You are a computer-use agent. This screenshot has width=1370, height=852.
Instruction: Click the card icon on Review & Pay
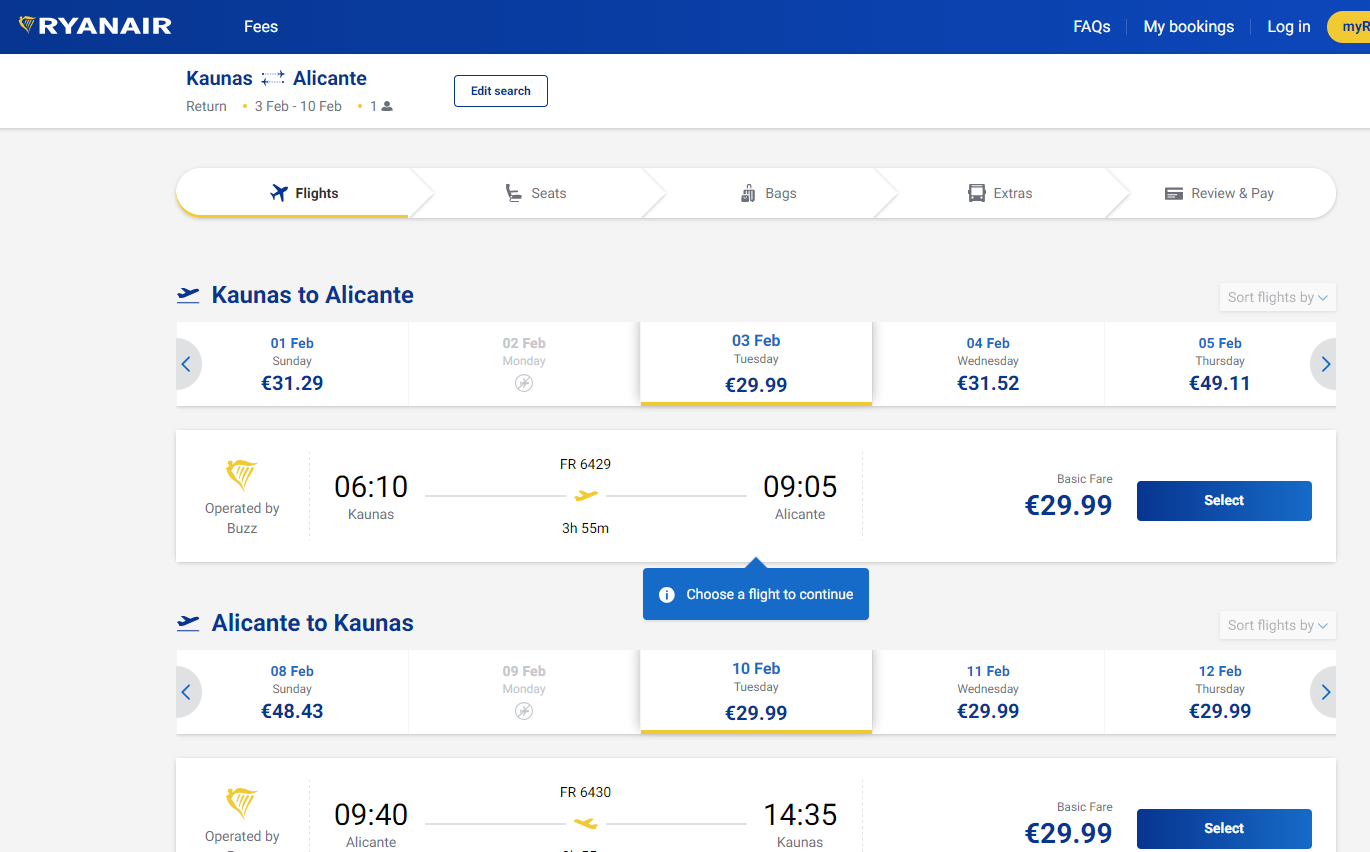(x=1172, y=192)
